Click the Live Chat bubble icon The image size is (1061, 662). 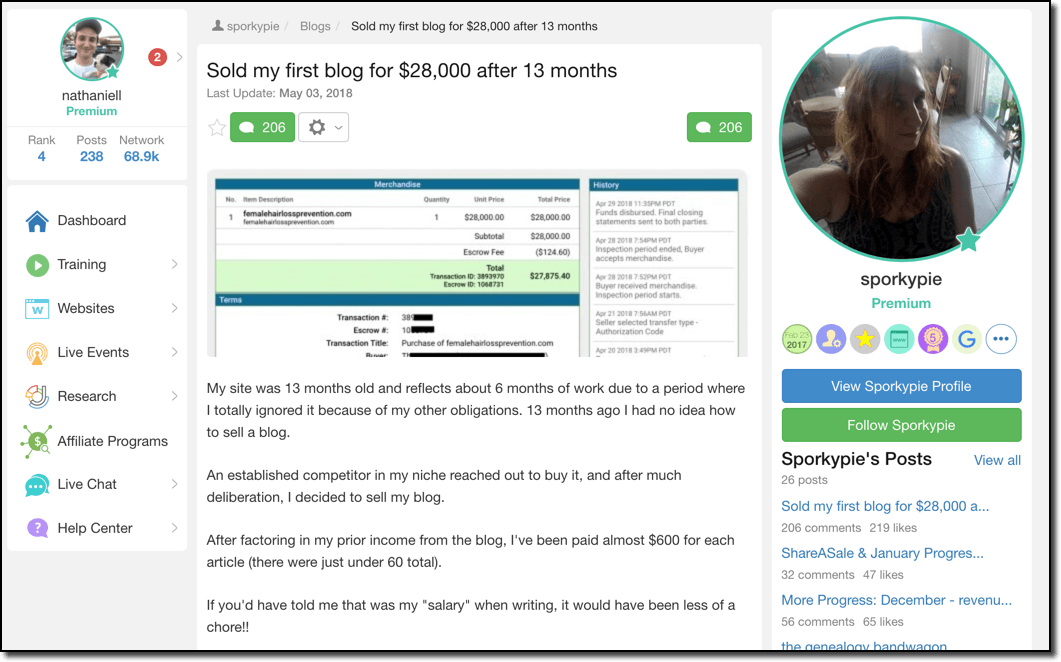[x=37, y=485]
